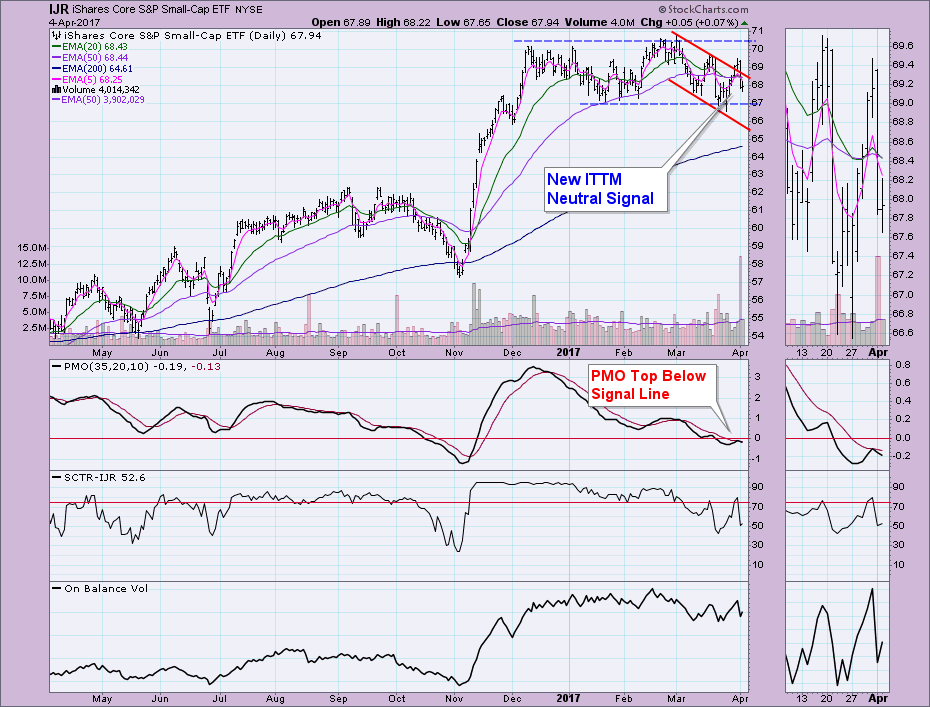Click the green up-arrow change icon

click(x=744, y=23)
